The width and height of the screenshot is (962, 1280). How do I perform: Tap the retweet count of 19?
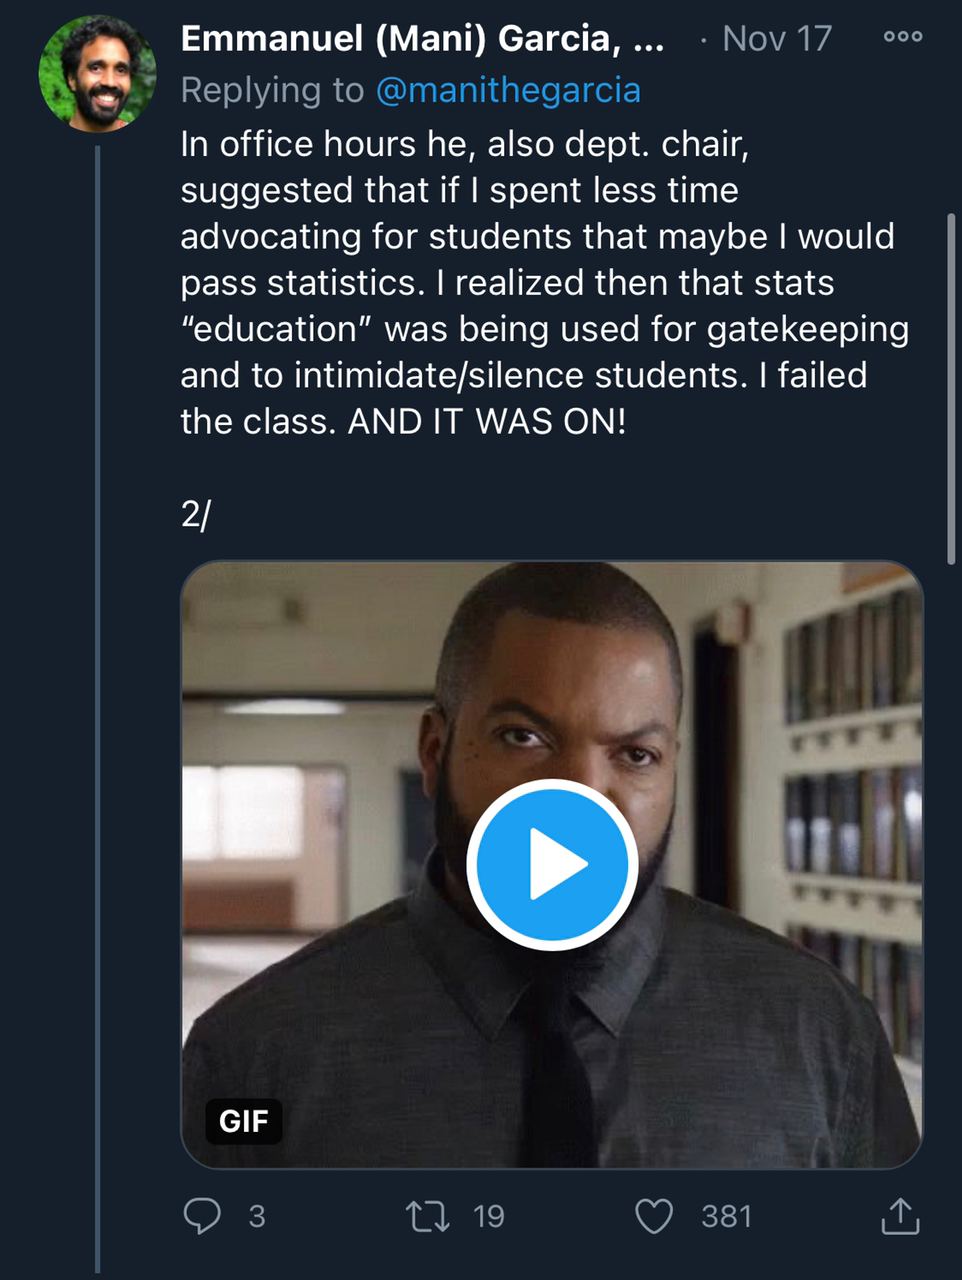click(488, 1216)
